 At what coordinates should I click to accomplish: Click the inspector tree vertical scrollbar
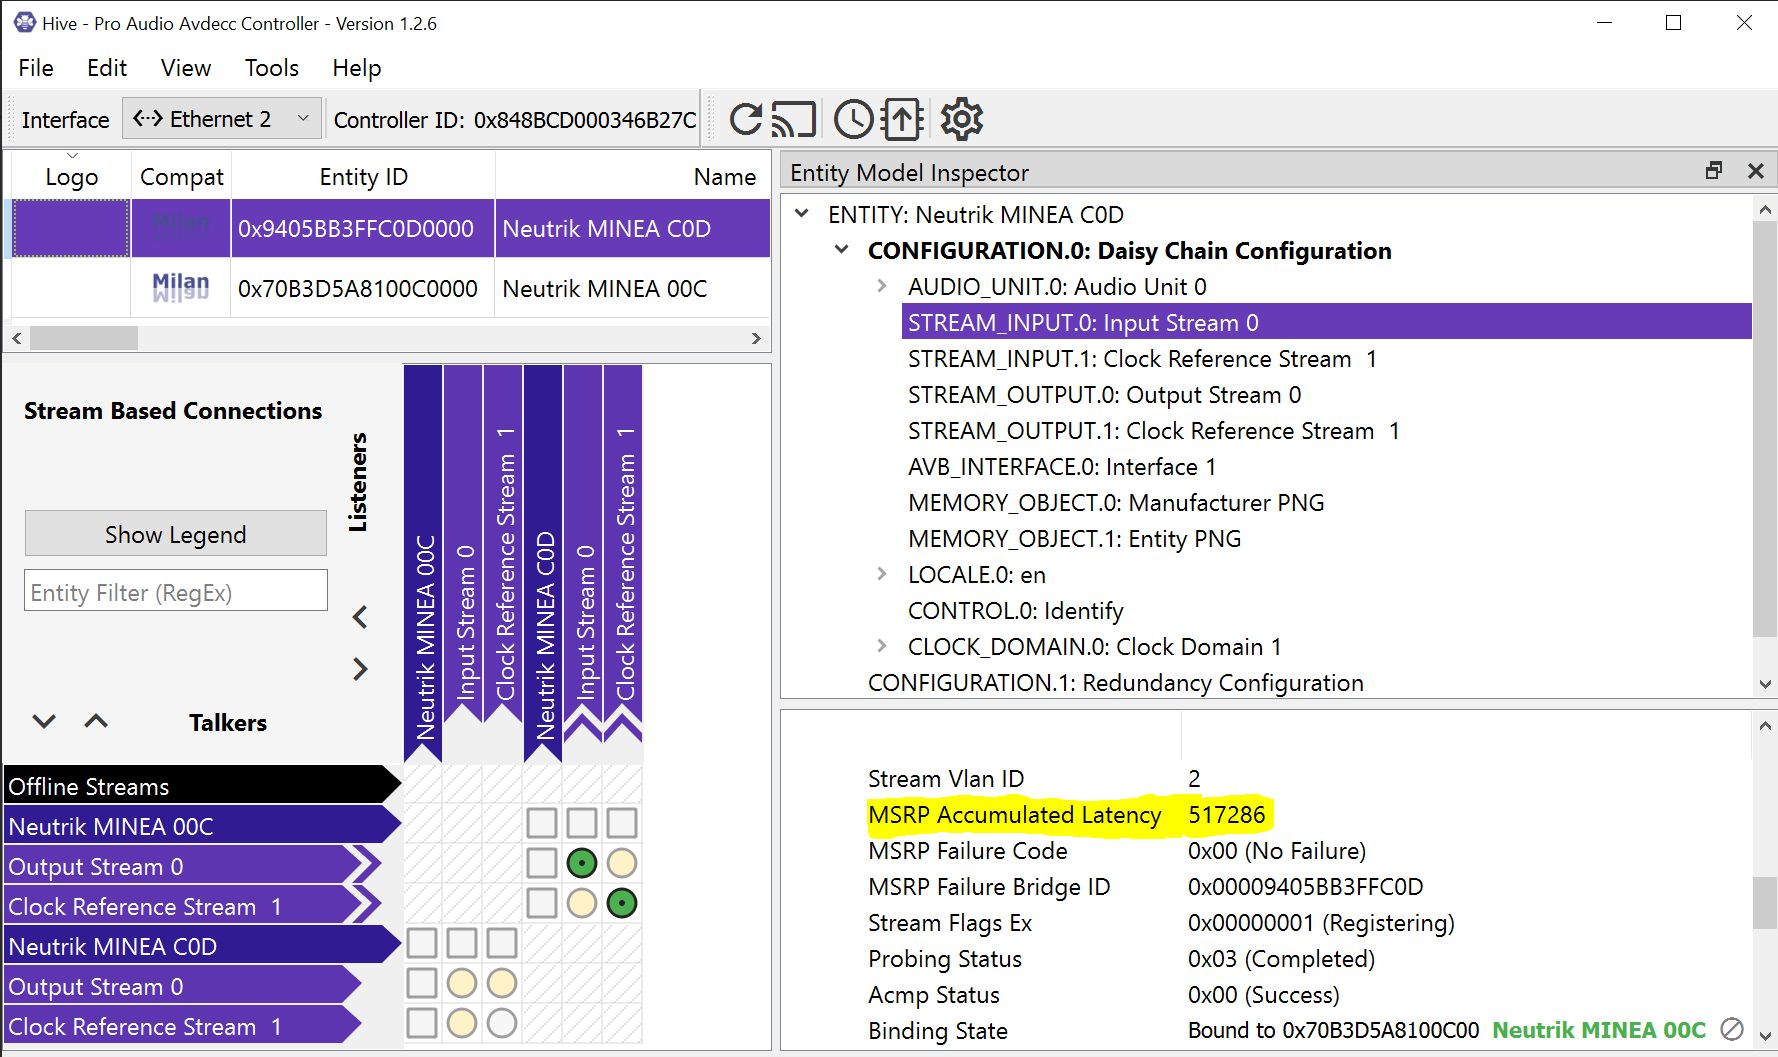pos(1765,430)
